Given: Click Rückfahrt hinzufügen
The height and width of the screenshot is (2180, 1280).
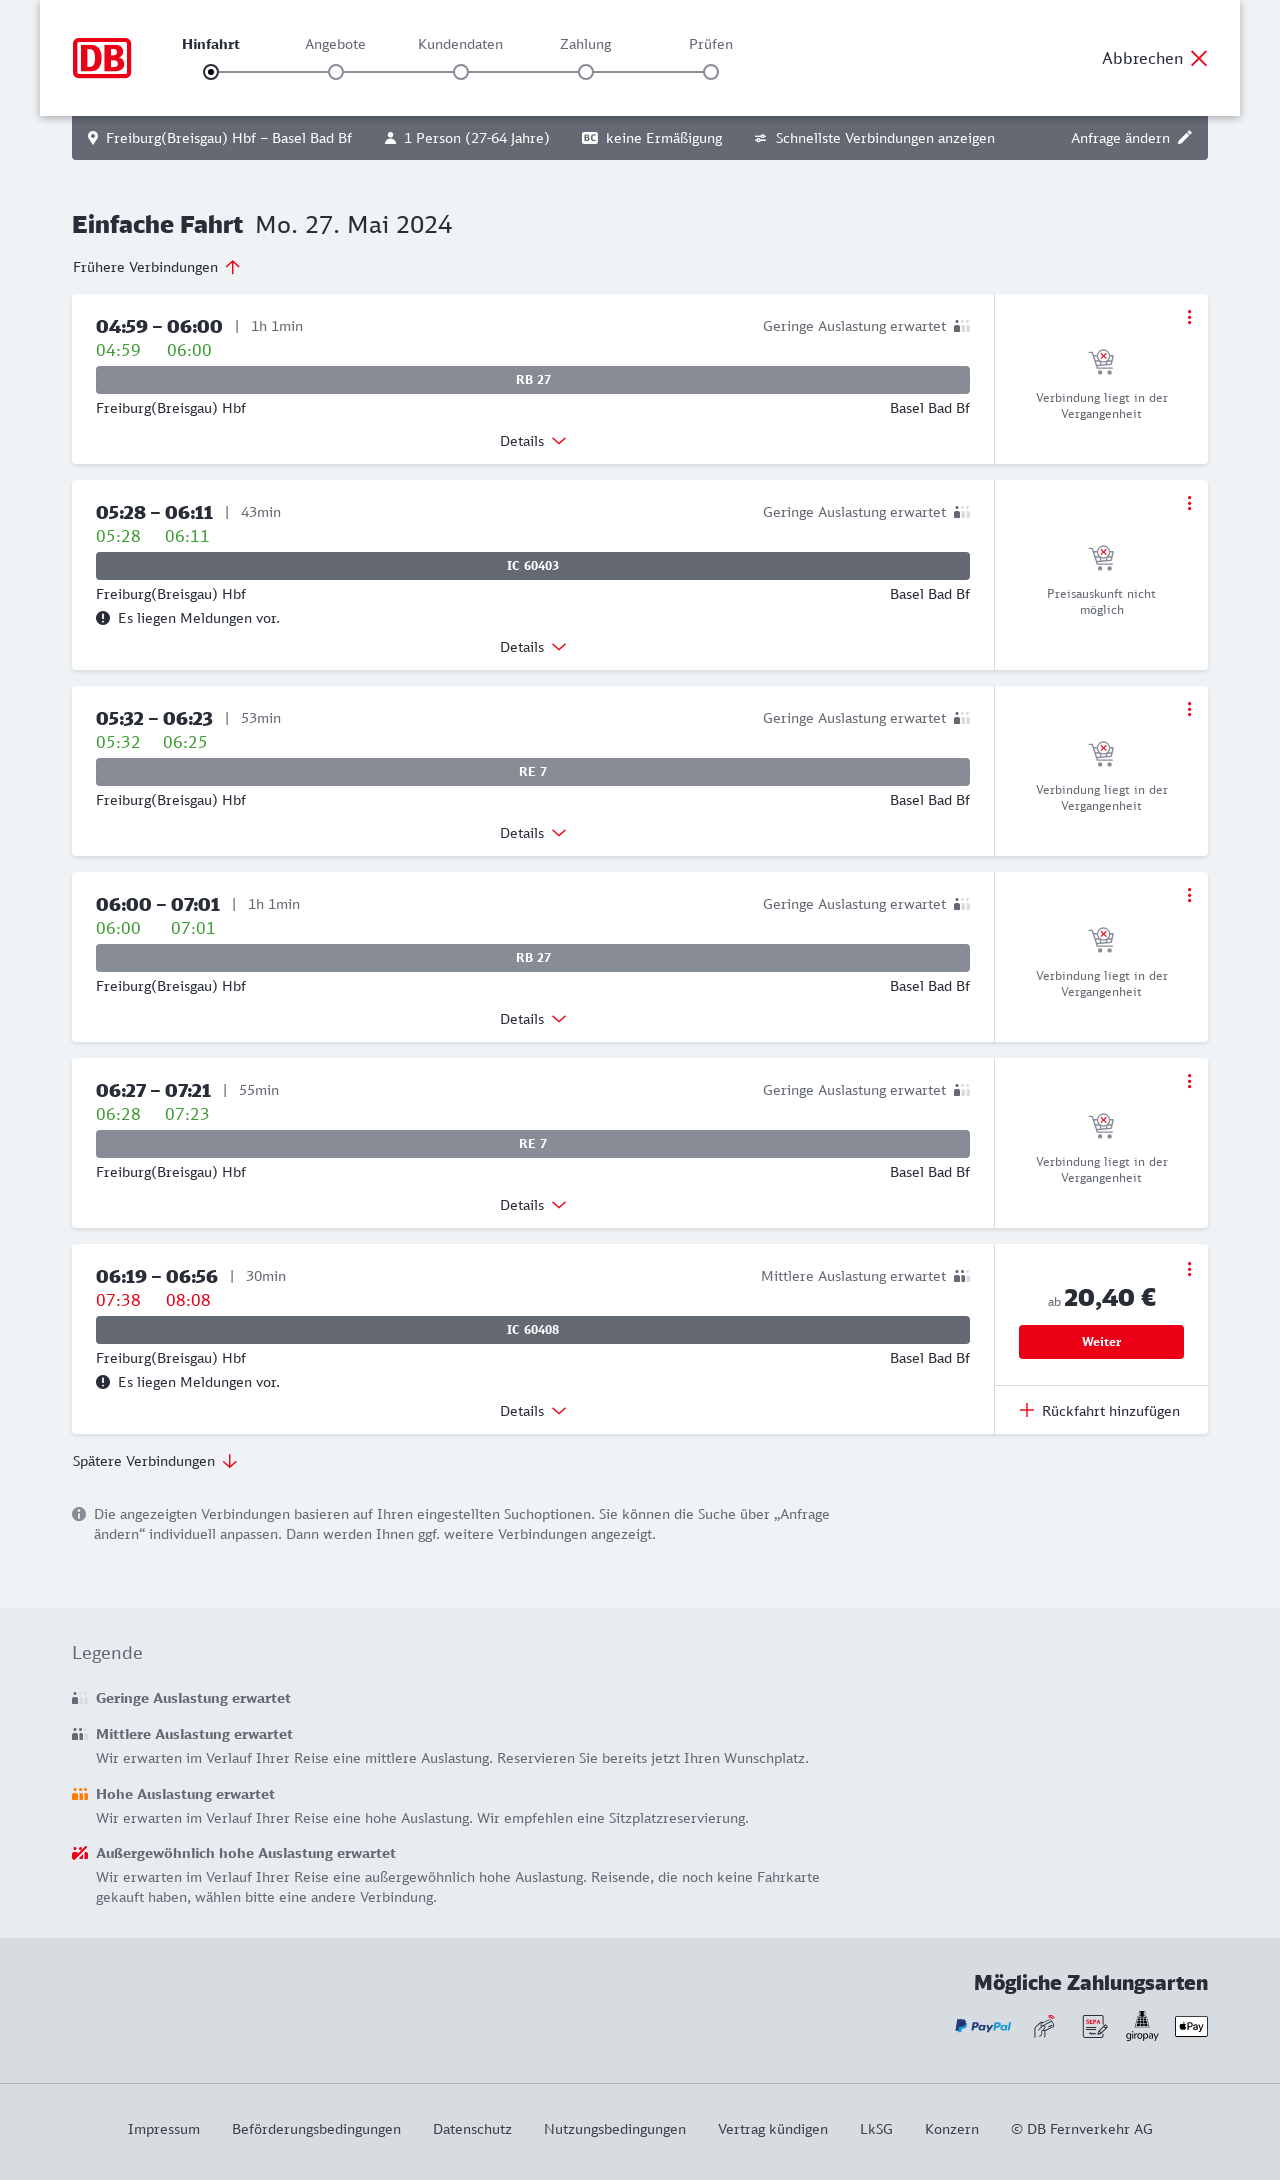Looking at the screenshot, I should tap(1101, 1411).
